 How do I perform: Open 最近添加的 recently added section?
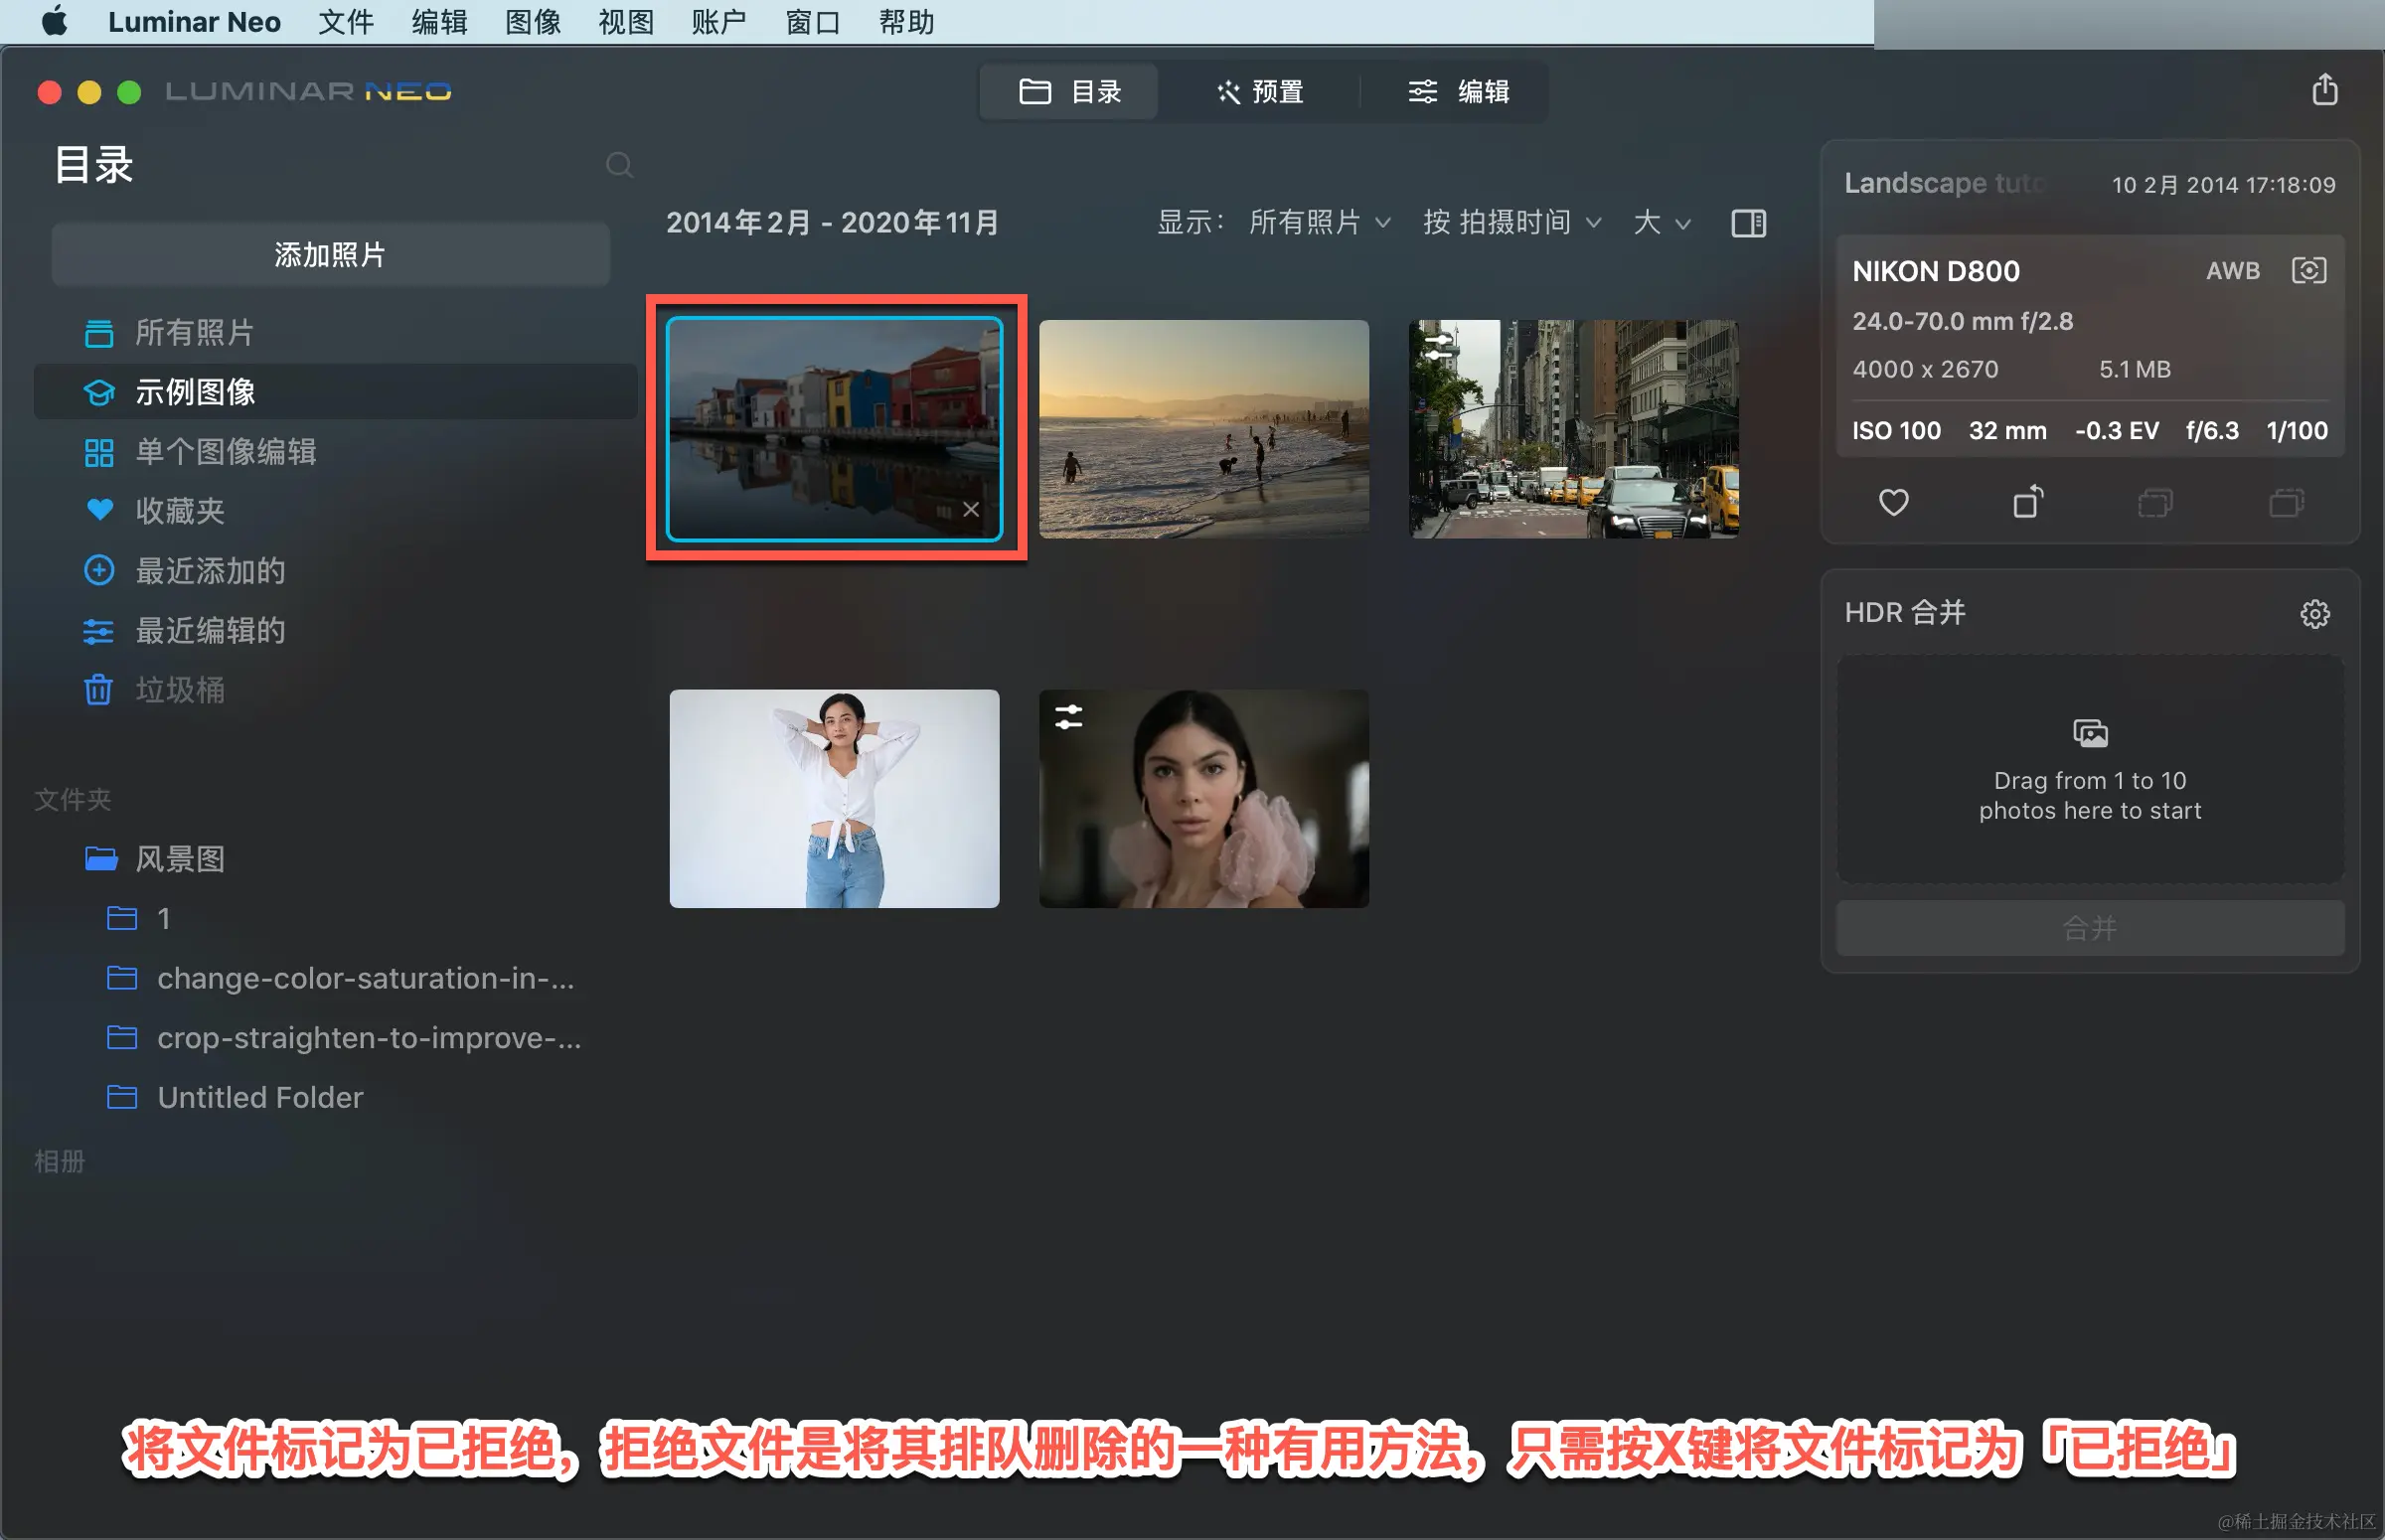[210, 571]
